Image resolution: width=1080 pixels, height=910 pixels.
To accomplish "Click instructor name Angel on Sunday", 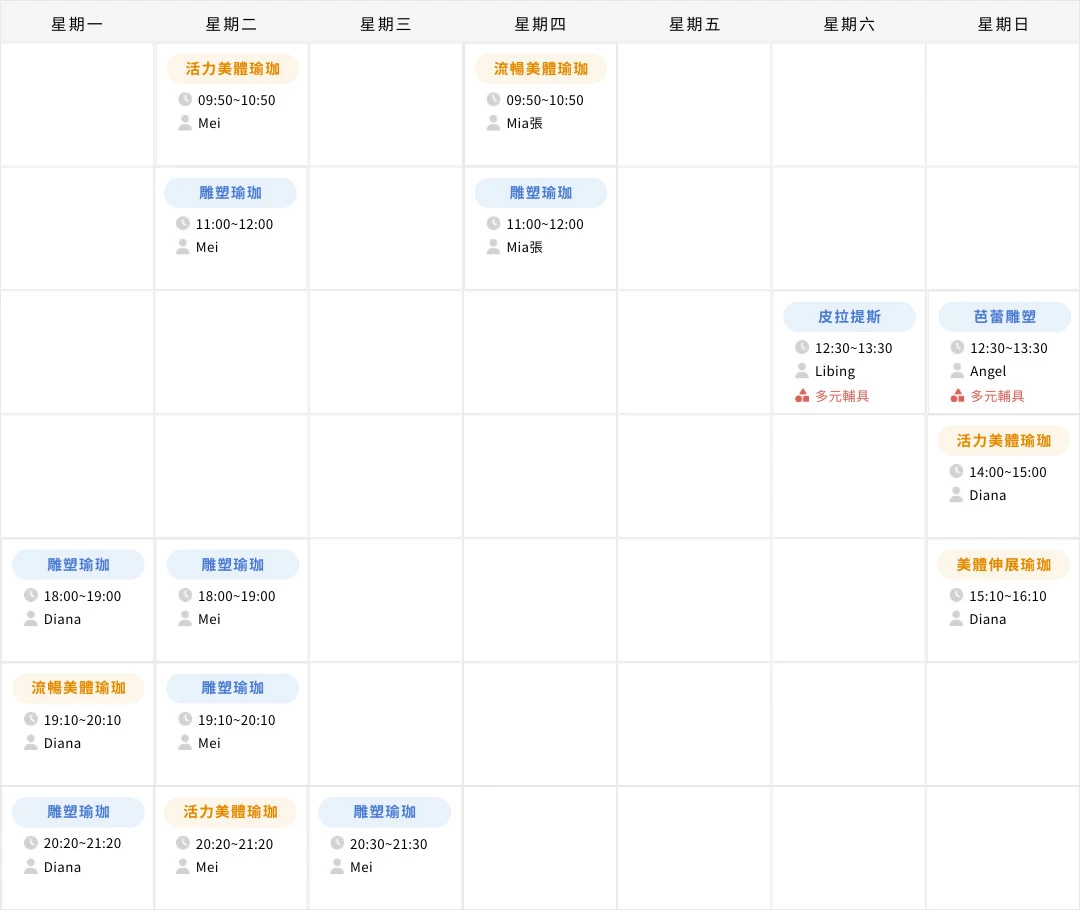I will tap(987, 371).
